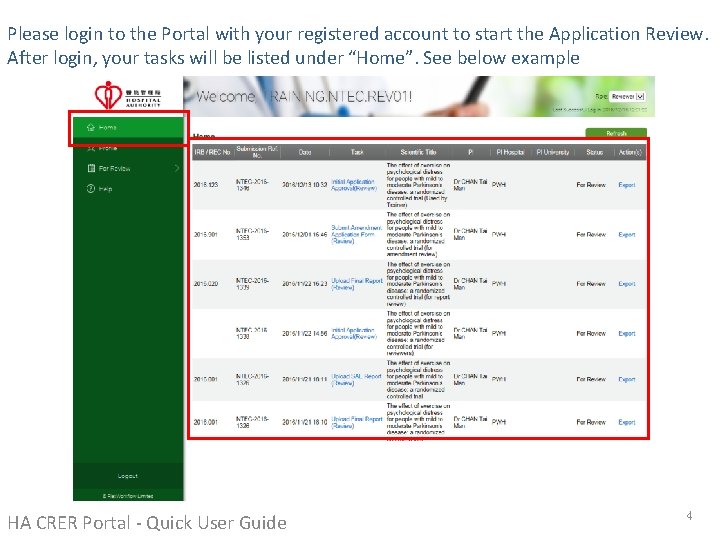Click the Home page heading
The height and width of the screenshot is (540, 720).
[204, 136]
